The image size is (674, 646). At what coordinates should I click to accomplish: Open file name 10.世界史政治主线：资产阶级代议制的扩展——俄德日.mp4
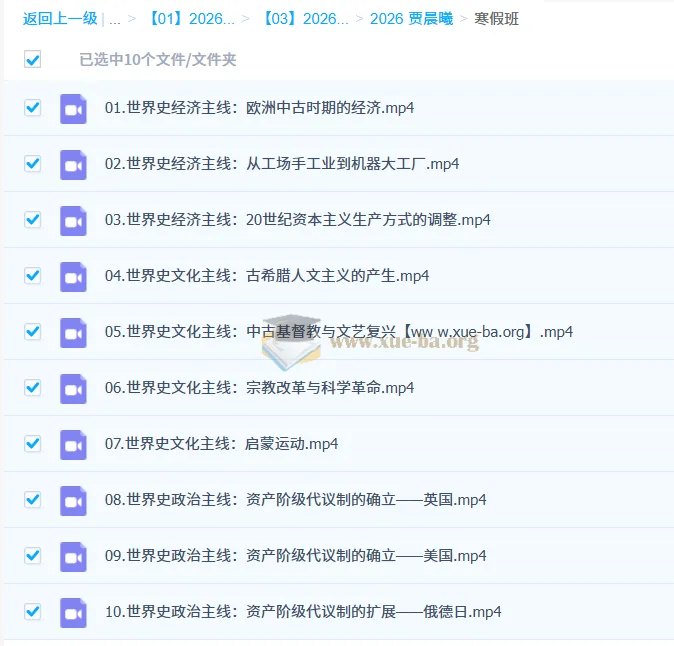tap(303, 612)
